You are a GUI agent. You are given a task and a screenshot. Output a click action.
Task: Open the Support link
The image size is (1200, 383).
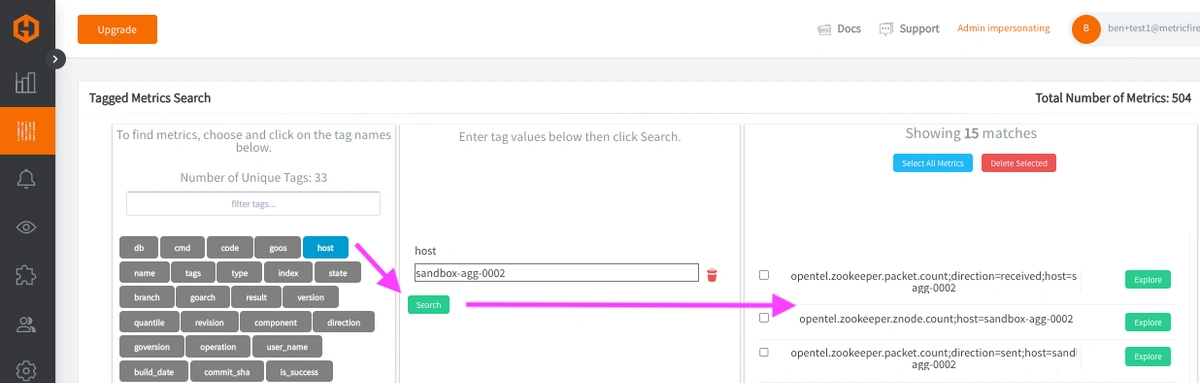tap(919, 29)
